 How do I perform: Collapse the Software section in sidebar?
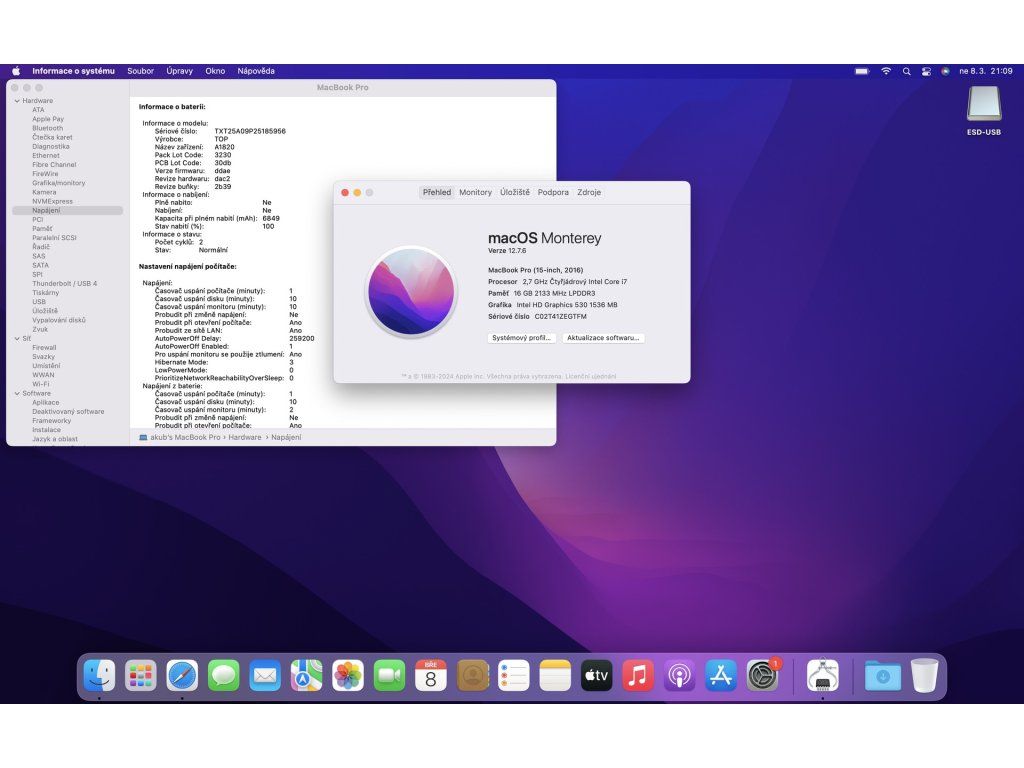coord(16,394)
